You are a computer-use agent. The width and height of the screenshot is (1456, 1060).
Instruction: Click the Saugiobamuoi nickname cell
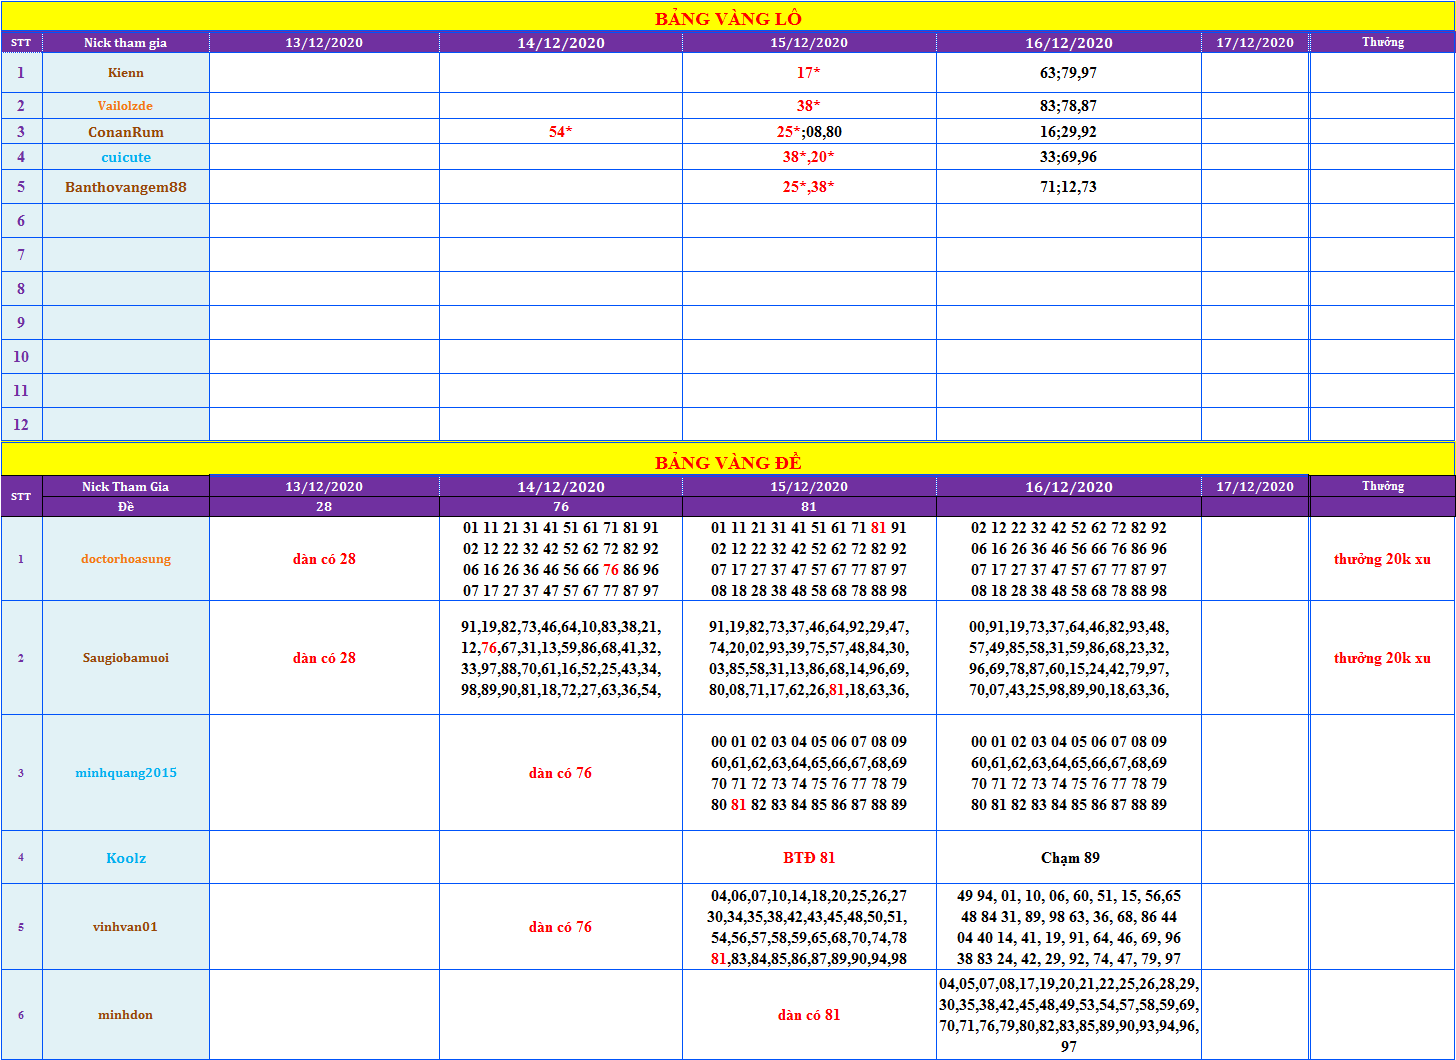126,658
